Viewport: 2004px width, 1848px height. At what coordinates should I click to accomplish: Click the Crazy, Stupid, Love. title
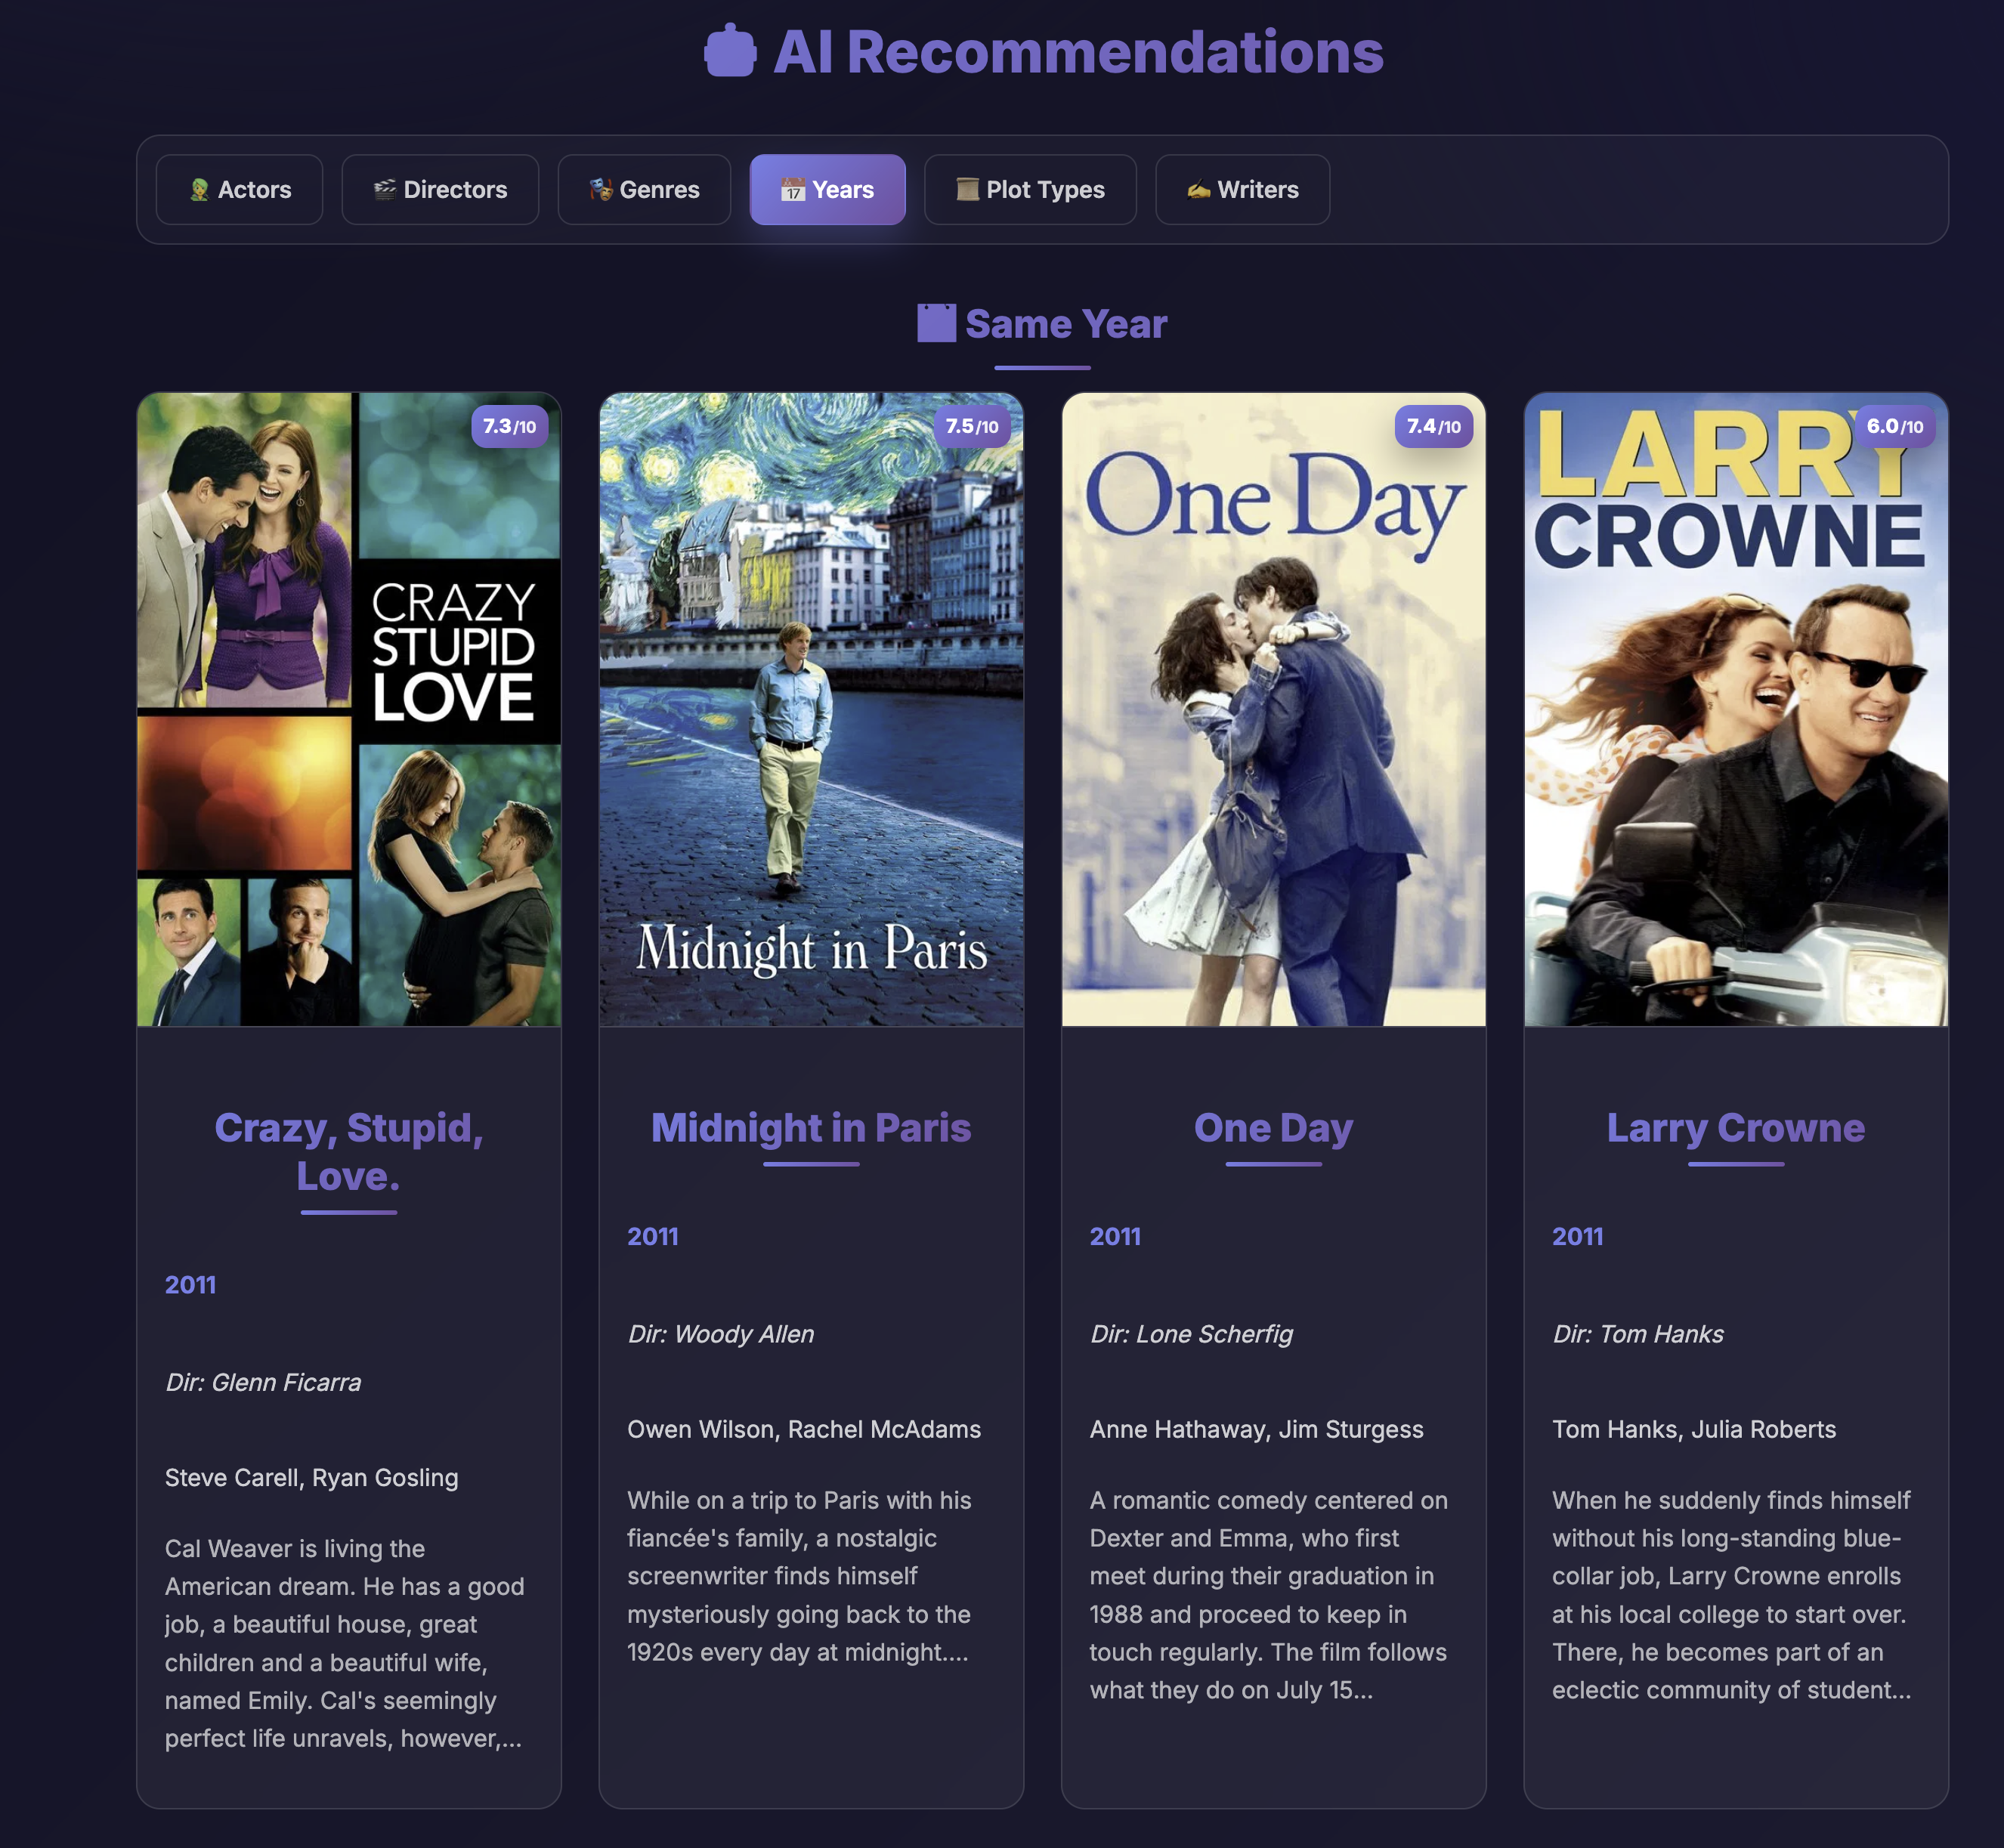[348, 1151]
